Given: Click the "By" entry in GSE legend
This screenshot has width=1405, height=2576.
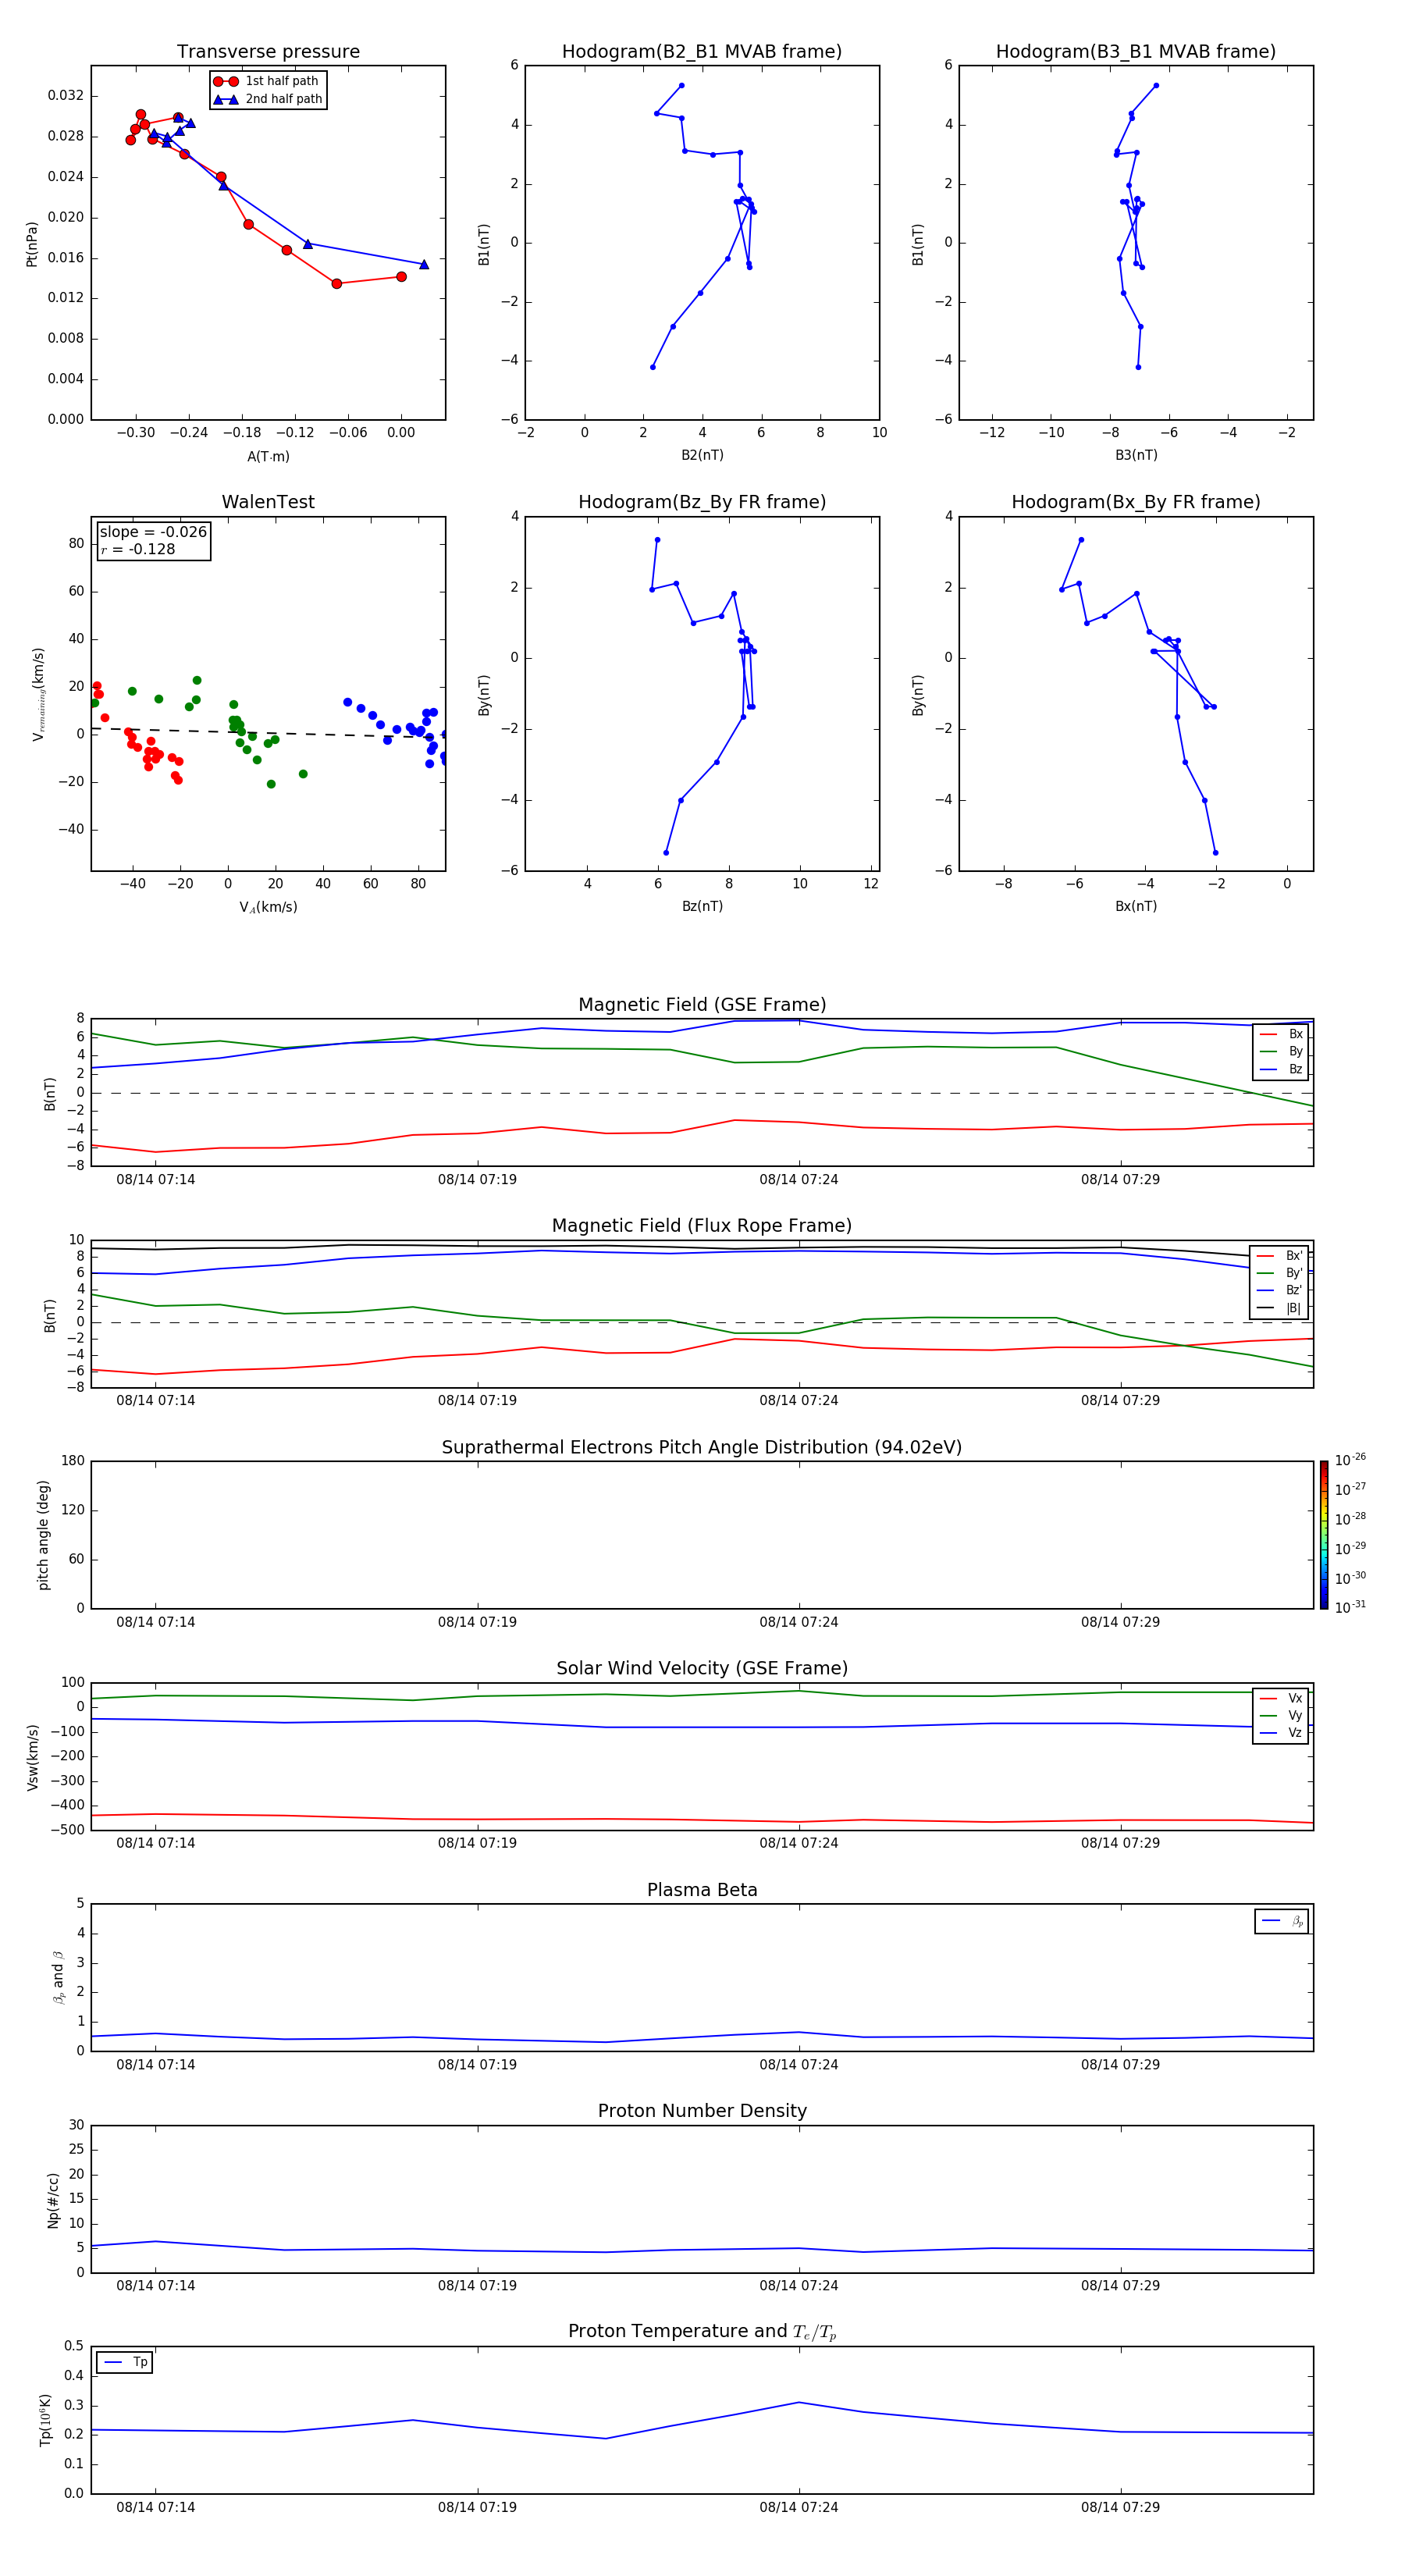Looking at the screenshot, I should click(x=1281, y=1051).
